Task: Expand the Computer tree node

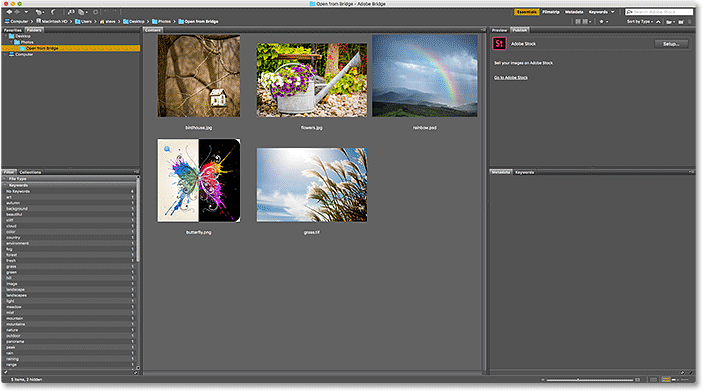Action: [x=6, y=54]
